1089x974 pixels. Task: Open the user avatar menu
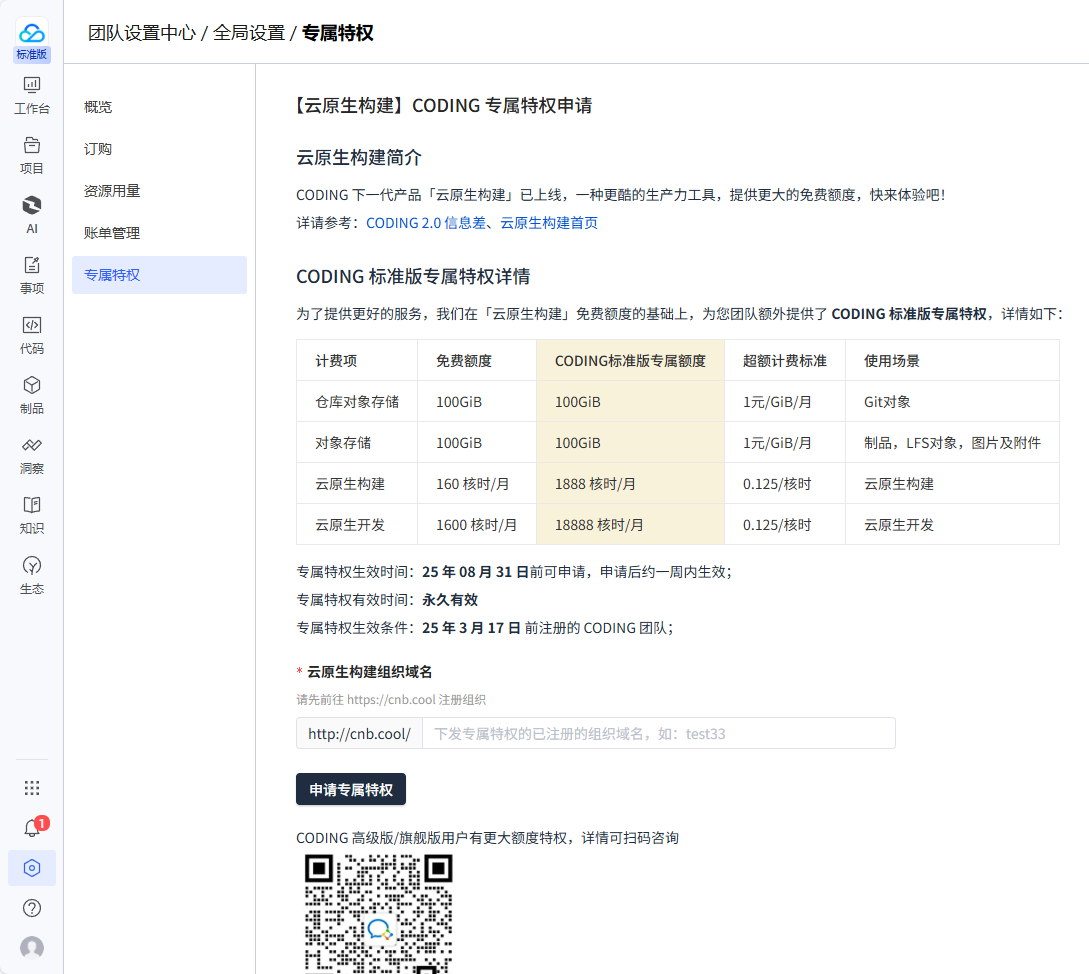click(x=32, y=948)
